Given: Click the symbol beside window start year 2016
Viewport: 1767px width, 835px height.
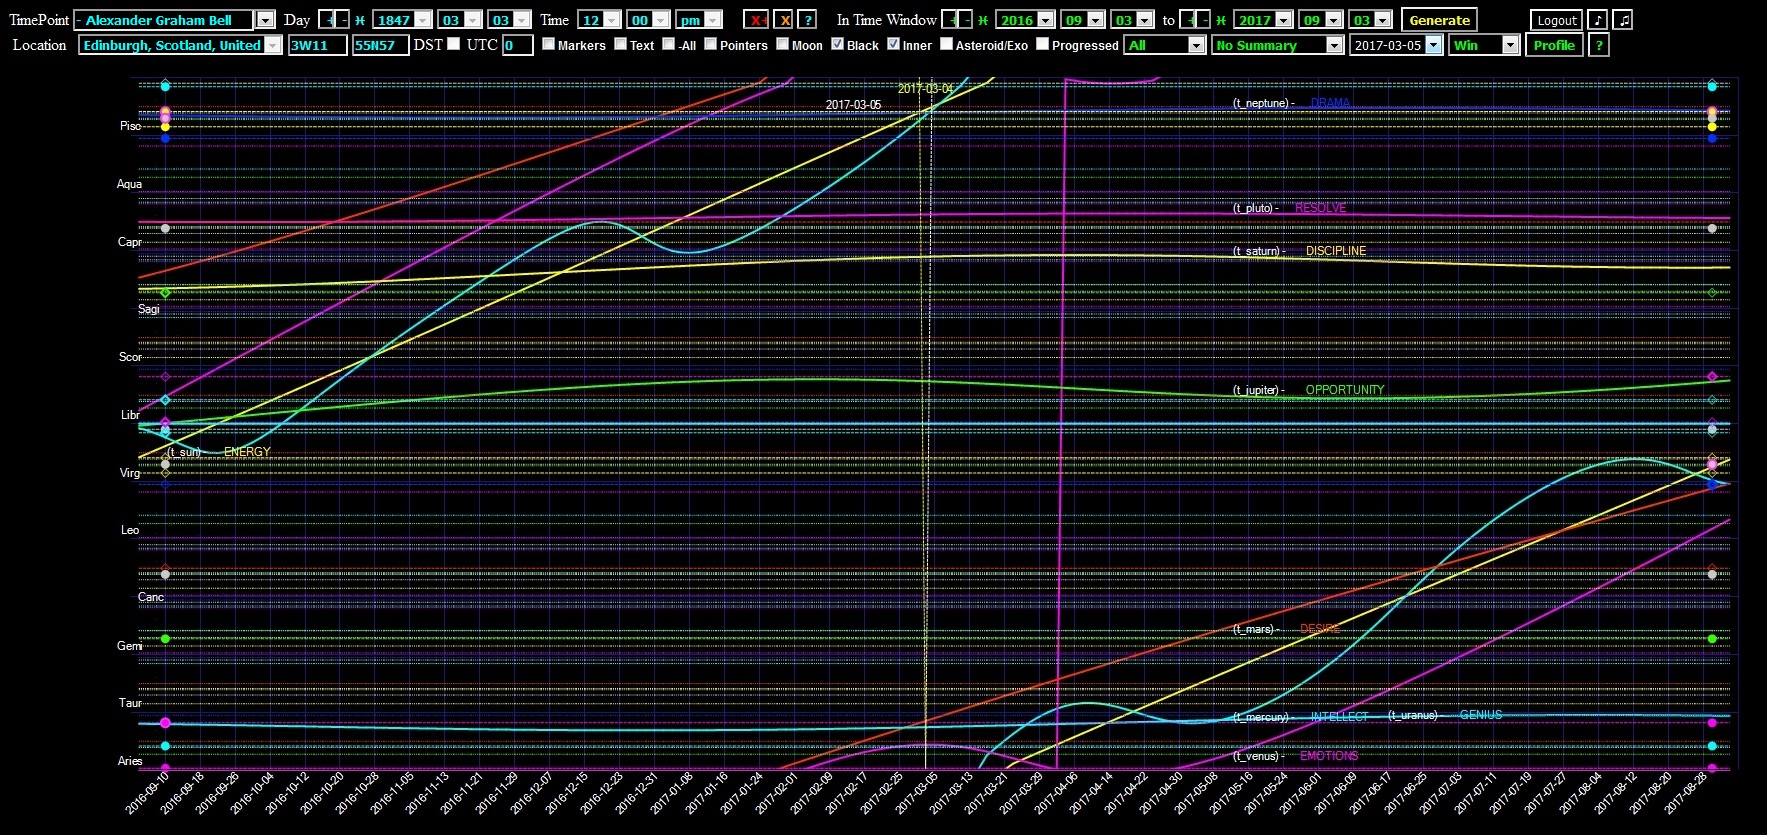Looking at the screenshot, I should point(983,20).
